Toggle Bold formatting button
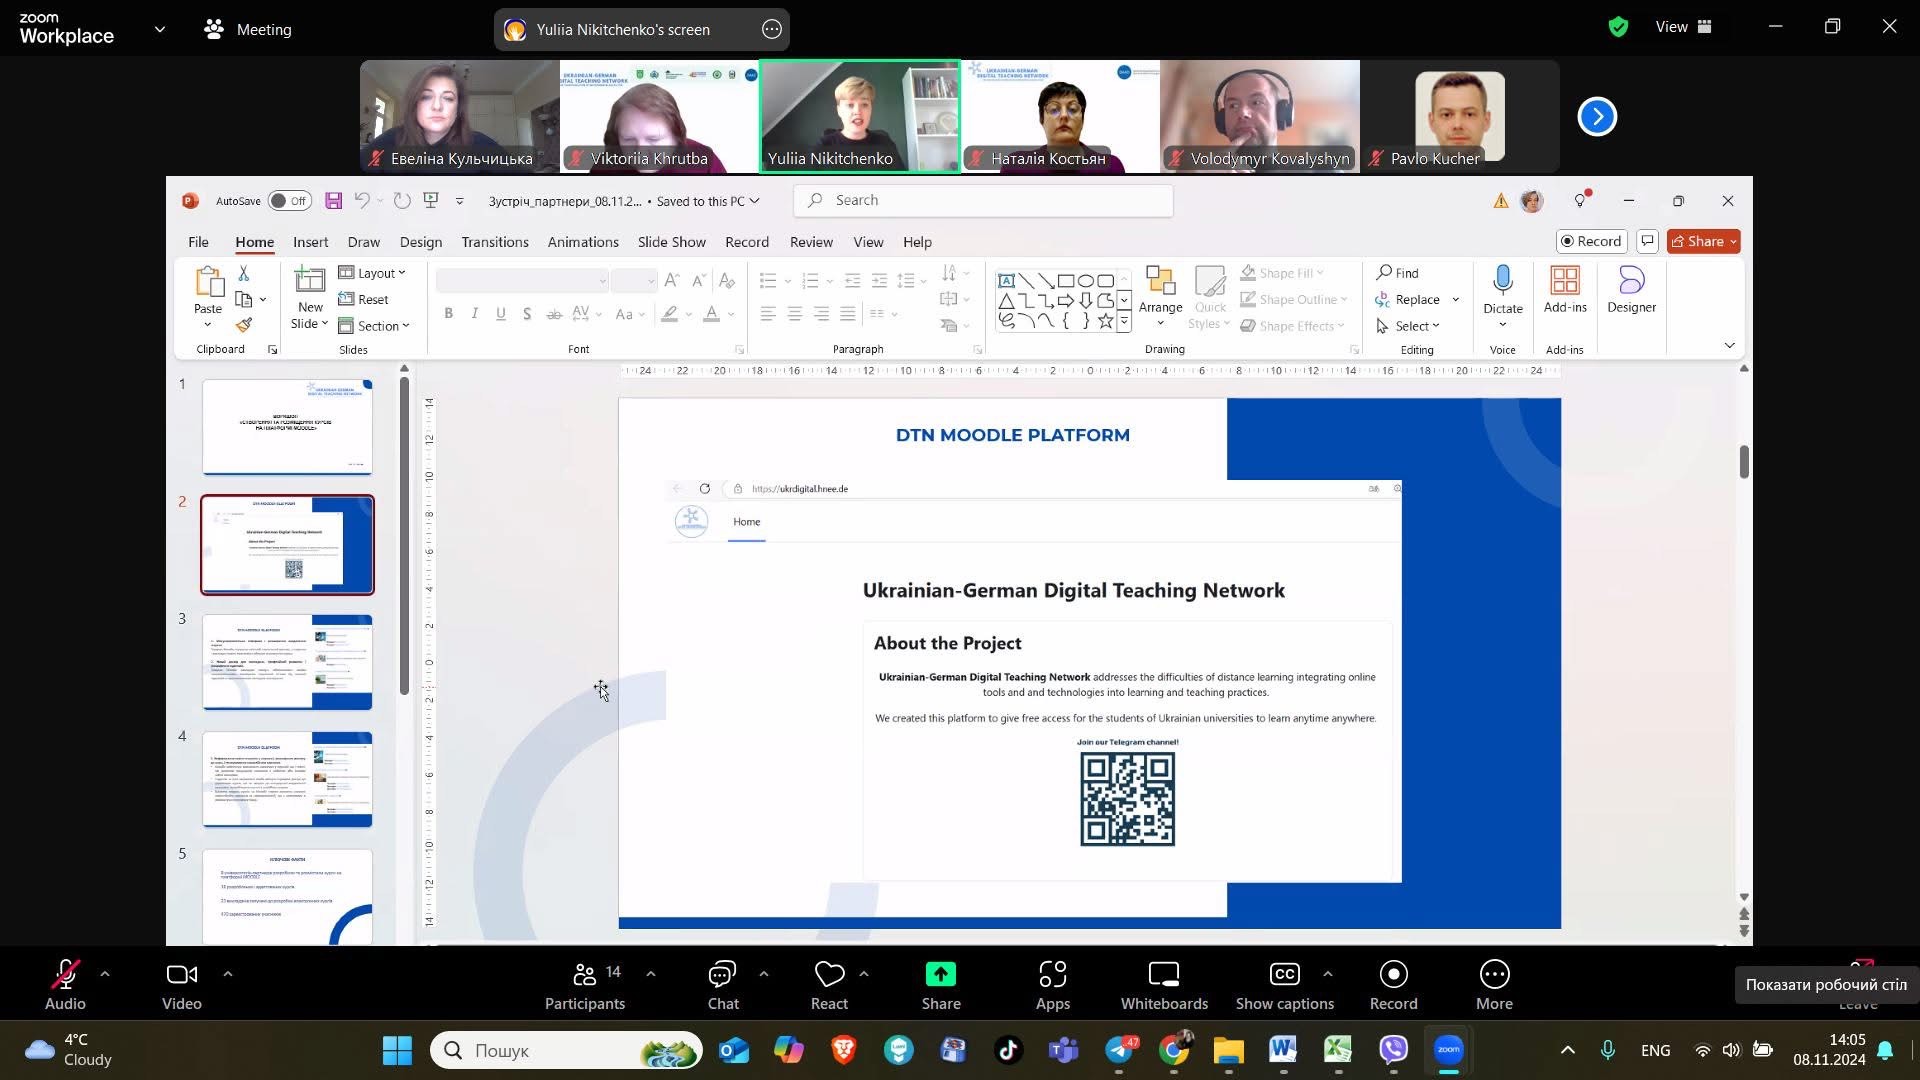Viewport: 1920px width, 1080px height. [x=449, y=314]
